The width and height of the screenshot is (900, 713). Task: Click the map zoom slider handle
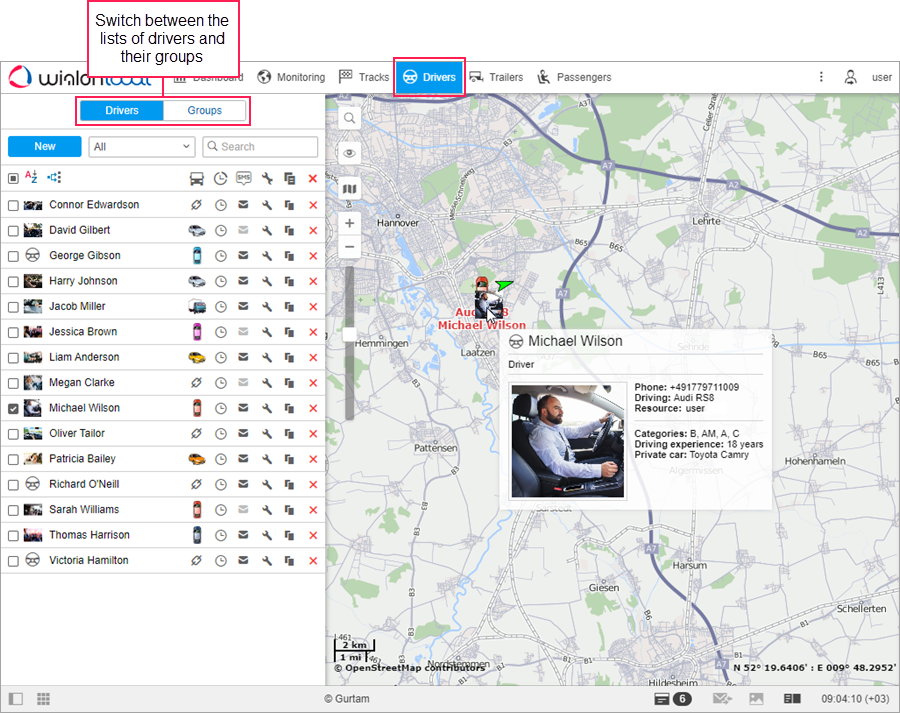pyautogui.click(x=349, y=334)
